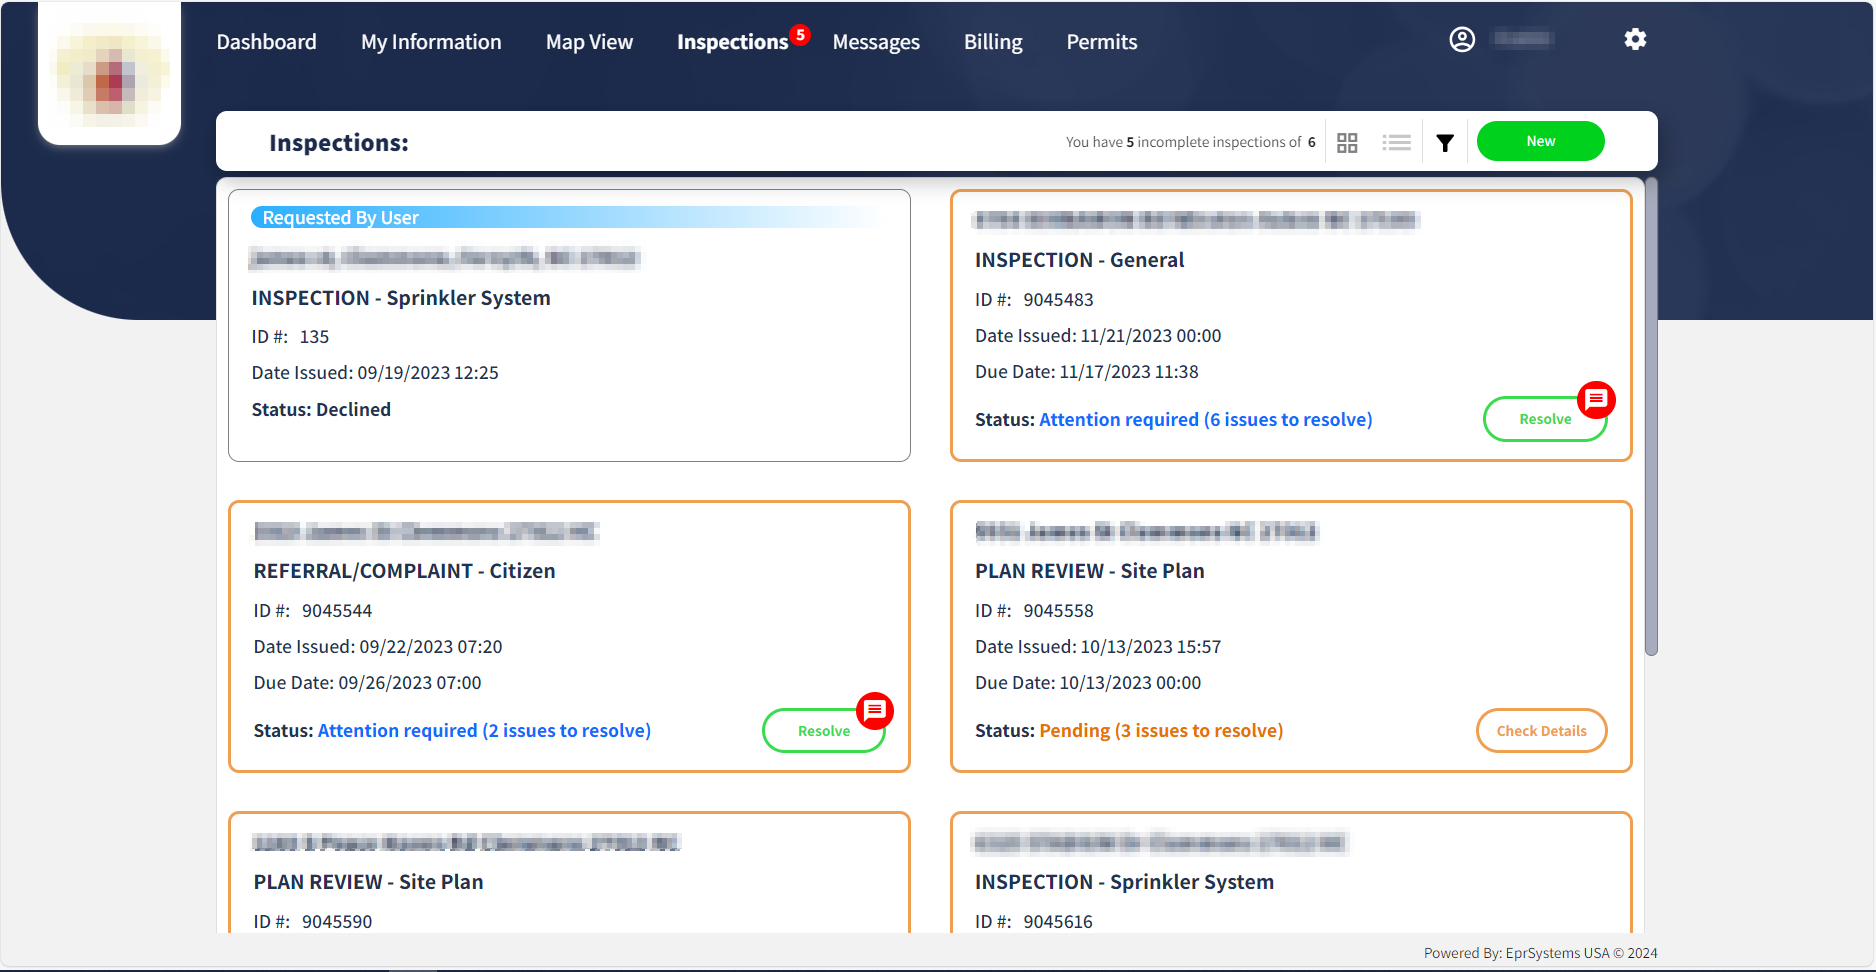Open the Messages menu item
Screen dimensions: 1876x972
[x=876, y=42]
